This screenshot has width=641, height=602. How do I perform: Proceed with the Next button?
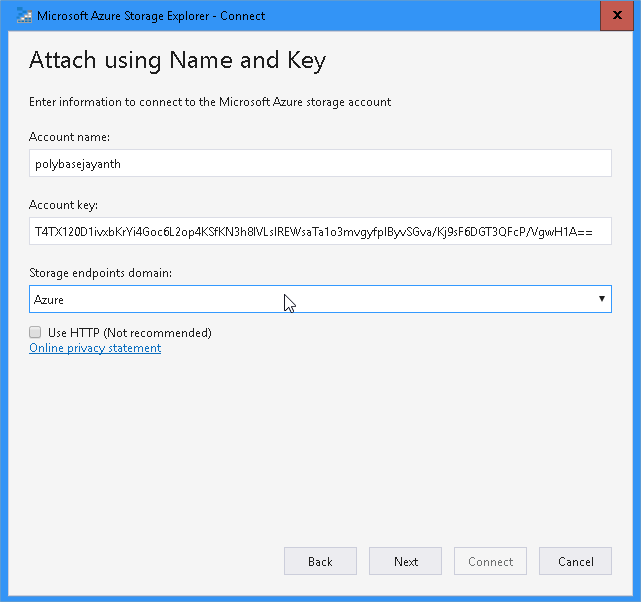[405, 561]
